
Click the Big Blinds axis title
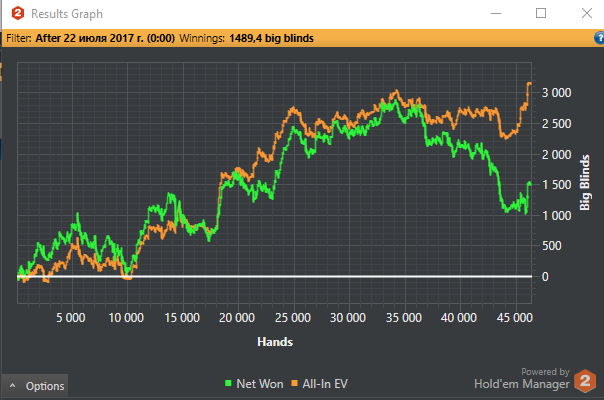click(x=585, y=182)
